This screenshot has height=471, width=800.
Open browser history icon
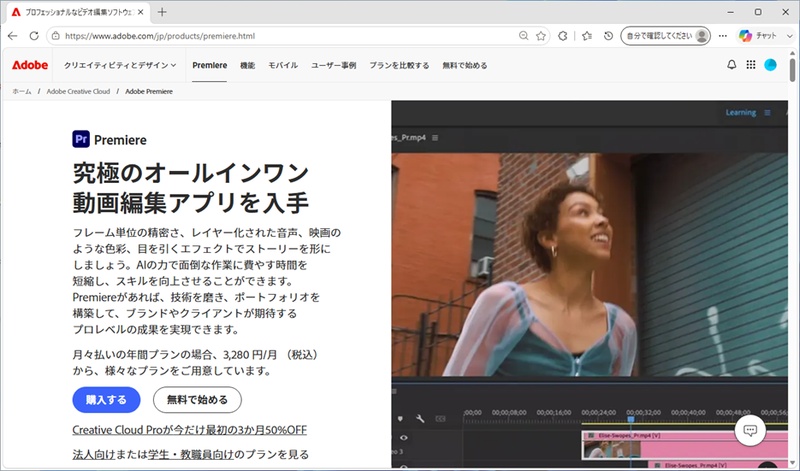point(608,36)
